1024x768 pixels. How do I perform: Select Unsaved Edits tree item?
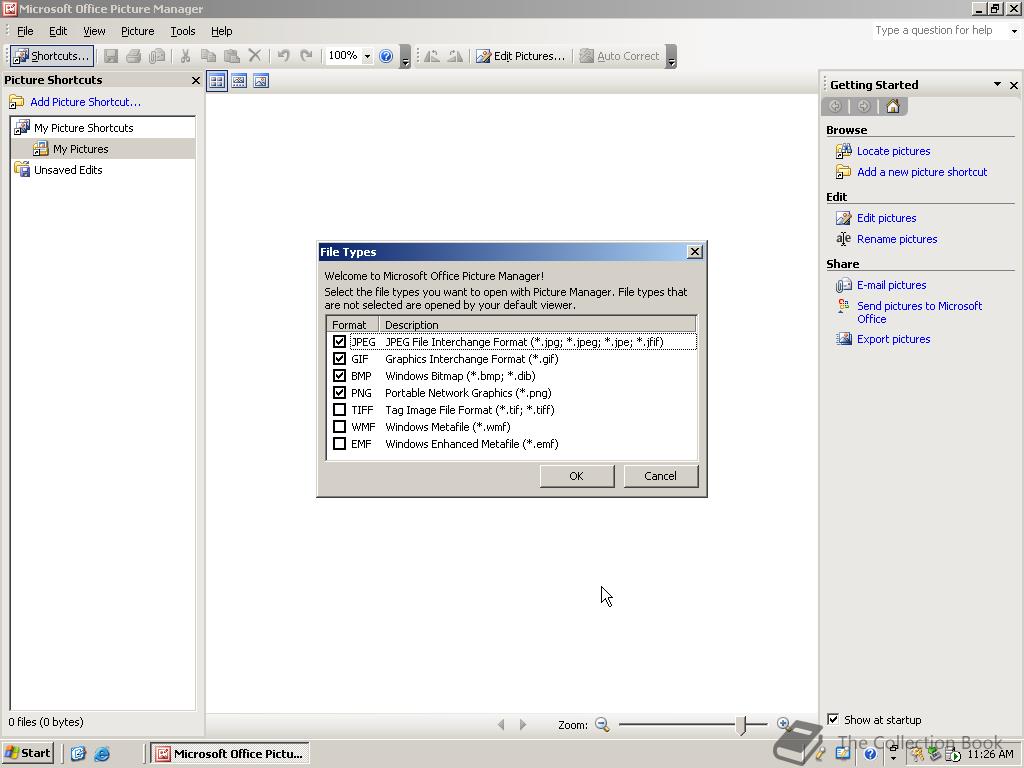pyautogui.click(x=68, y=170)
